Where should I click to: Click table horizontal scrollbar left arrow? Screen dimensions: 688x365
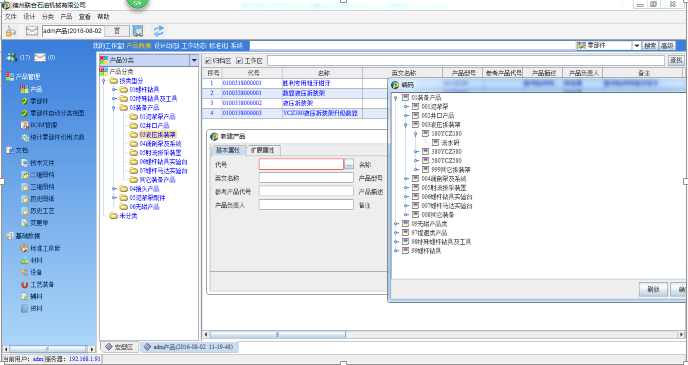coord(207,335)
